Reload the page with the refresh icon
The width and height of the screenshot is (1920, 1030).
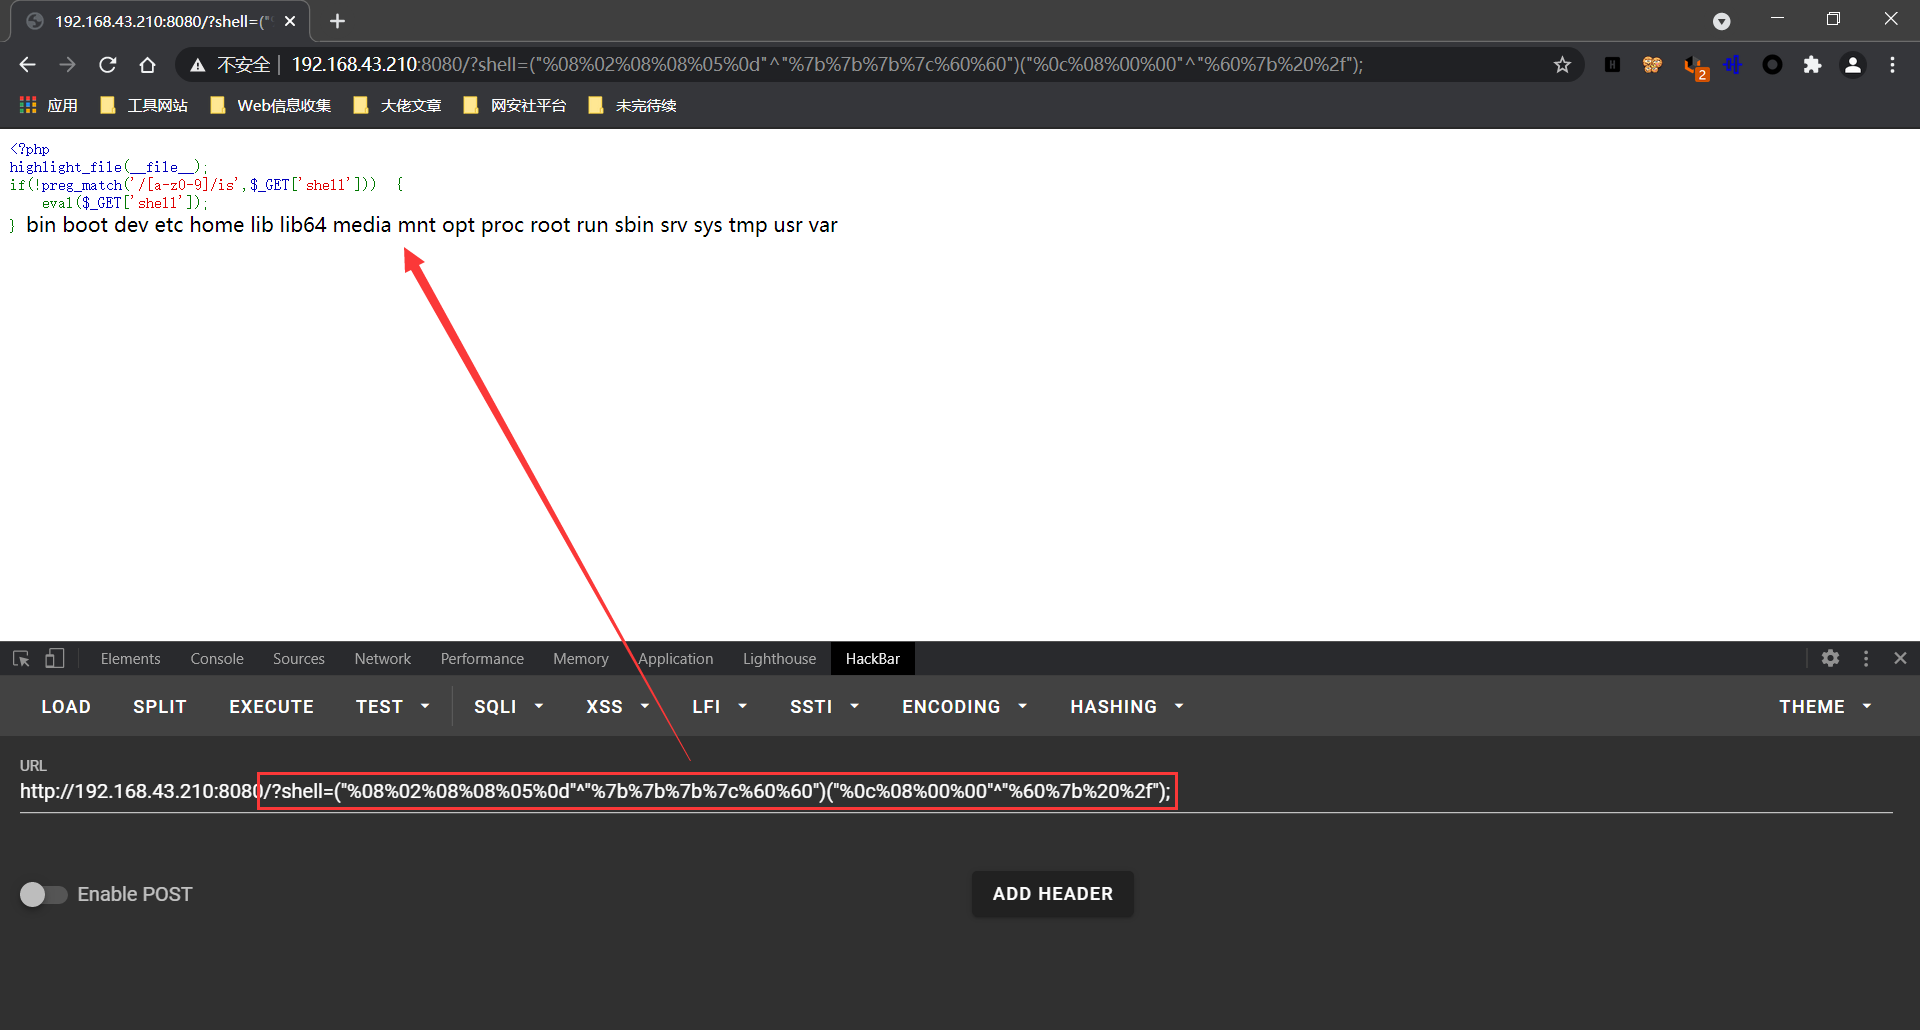[x=108, y=65]
